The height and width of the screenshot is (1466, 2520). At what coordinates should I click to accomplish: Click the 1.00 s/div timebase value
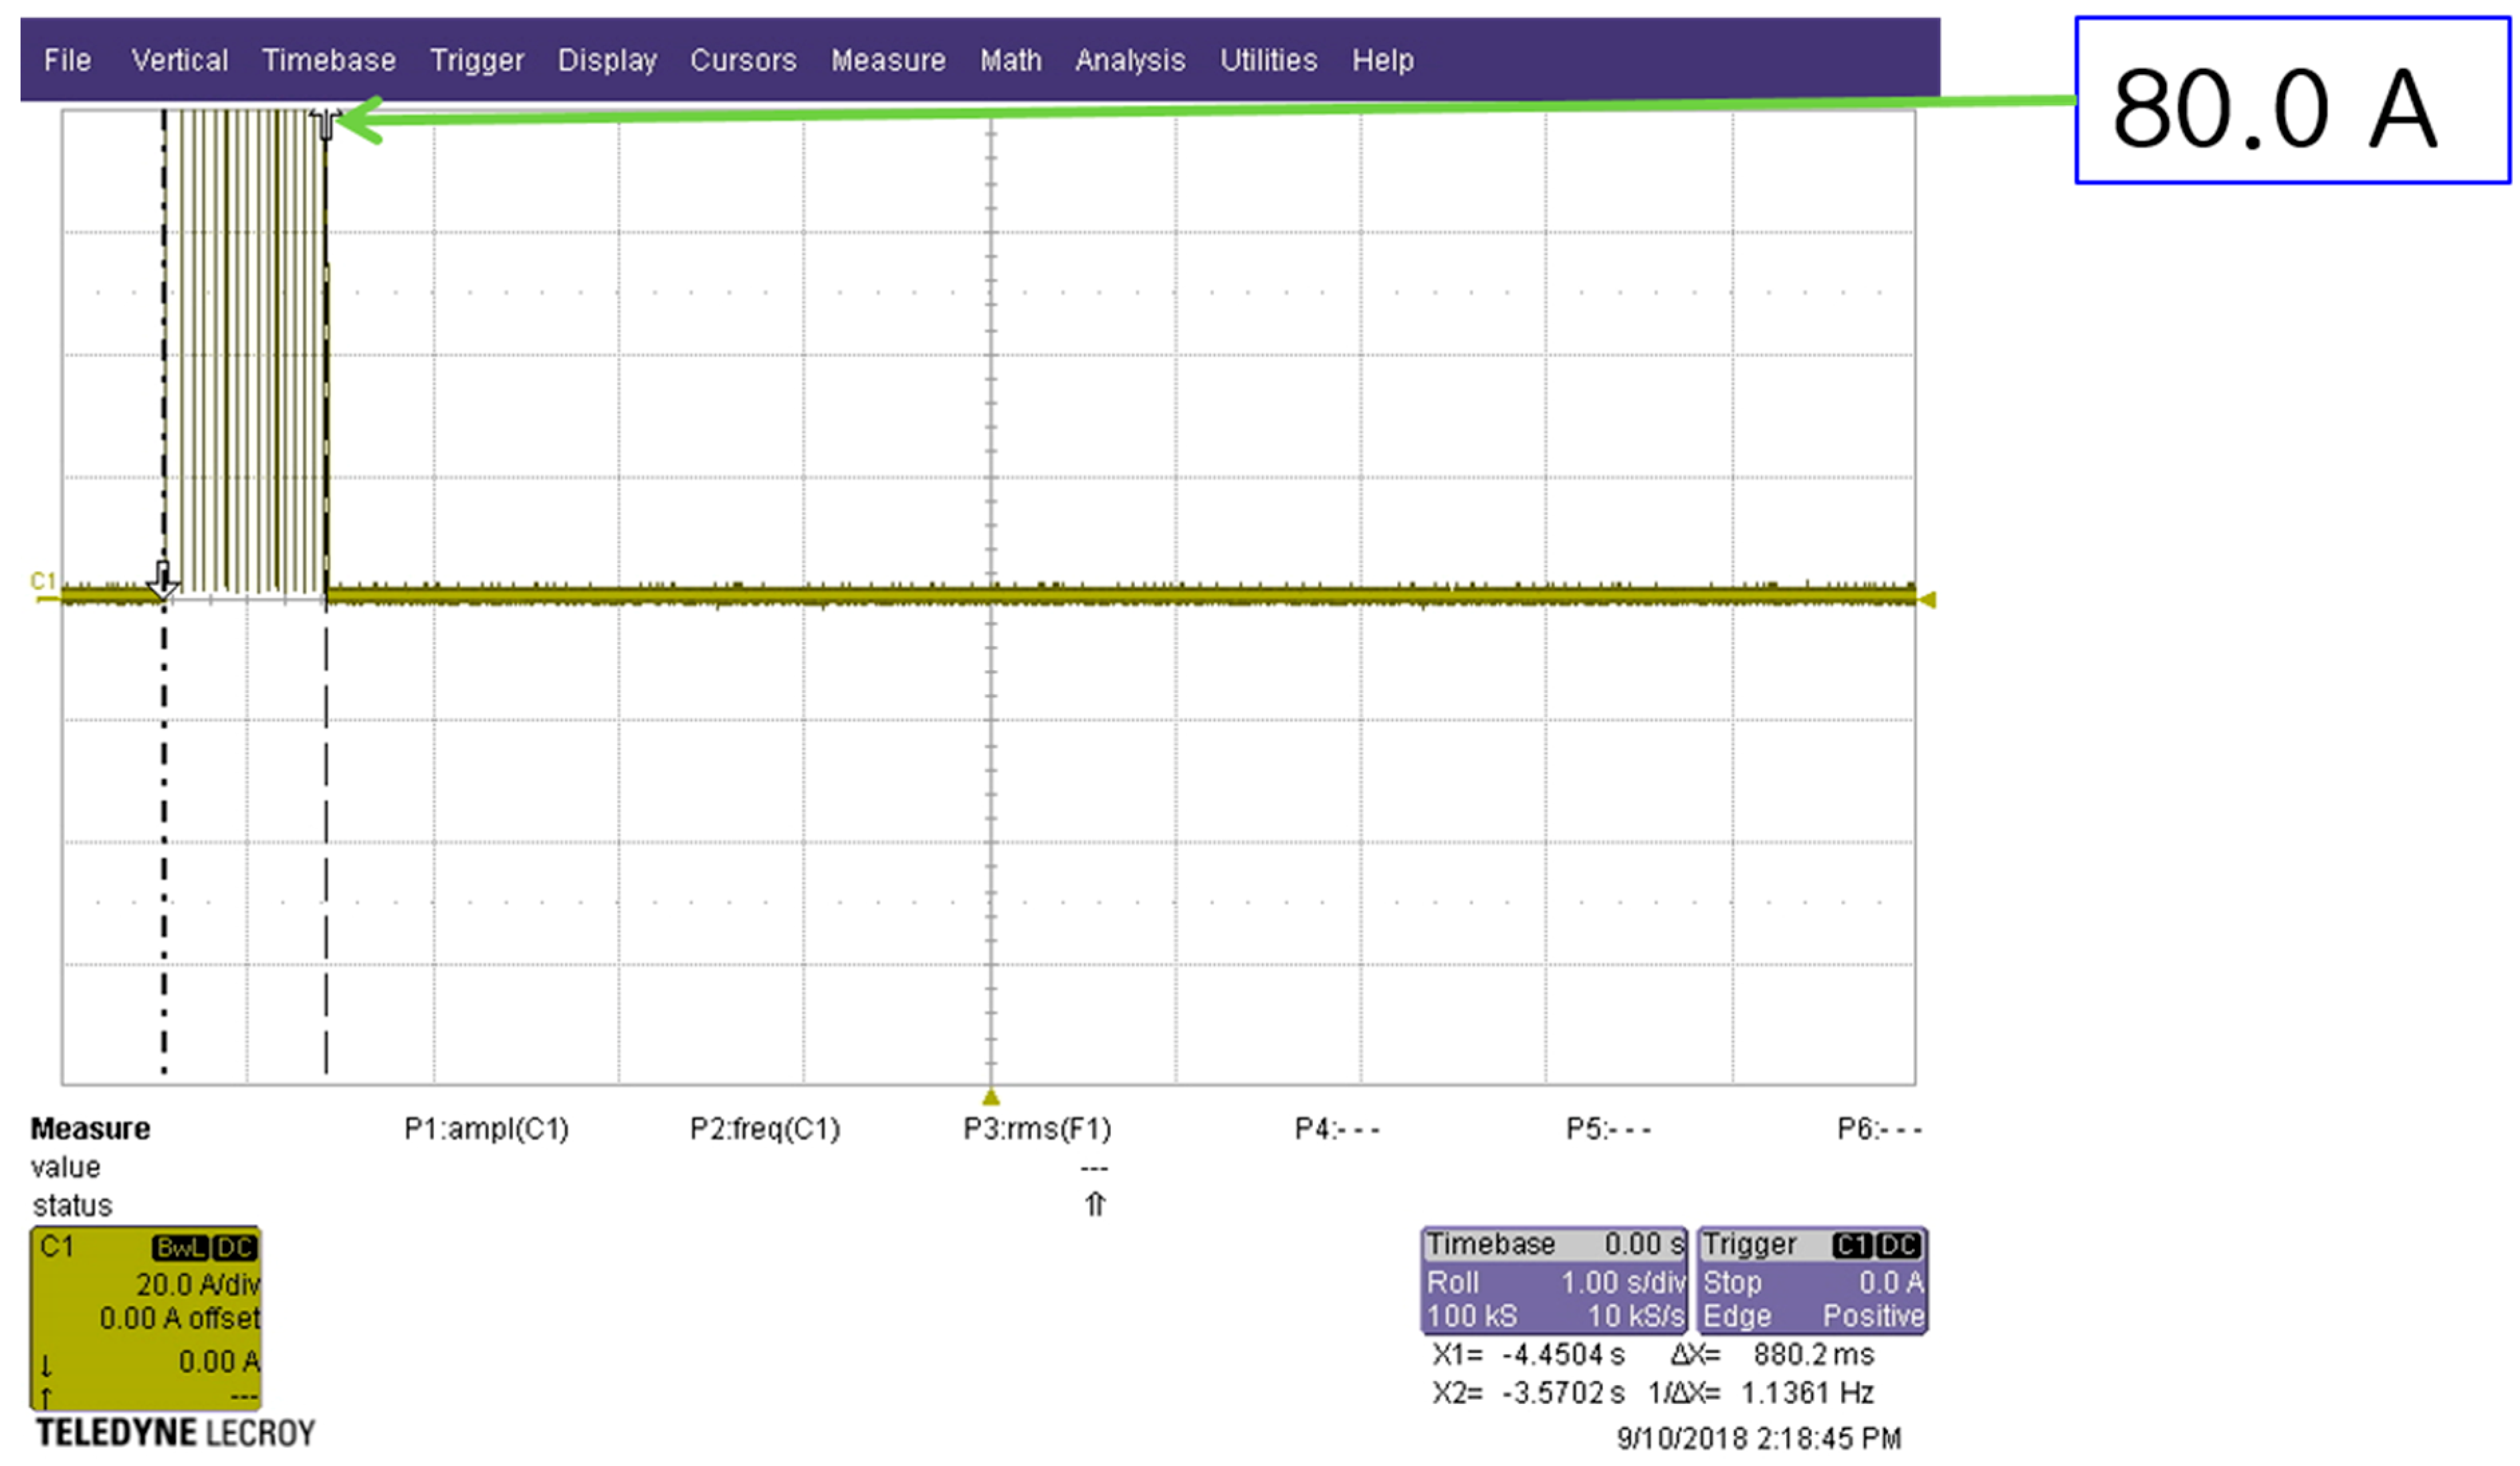coord(1623,1282)
